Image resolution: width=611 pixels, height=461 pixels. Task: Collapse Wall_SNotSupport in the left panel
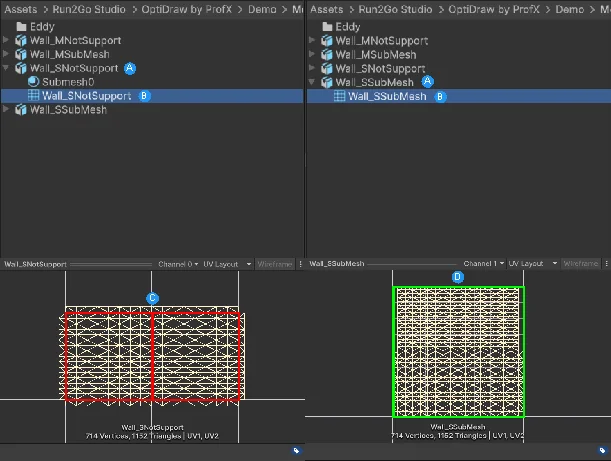pyautogui.click(x=5, y=68)
